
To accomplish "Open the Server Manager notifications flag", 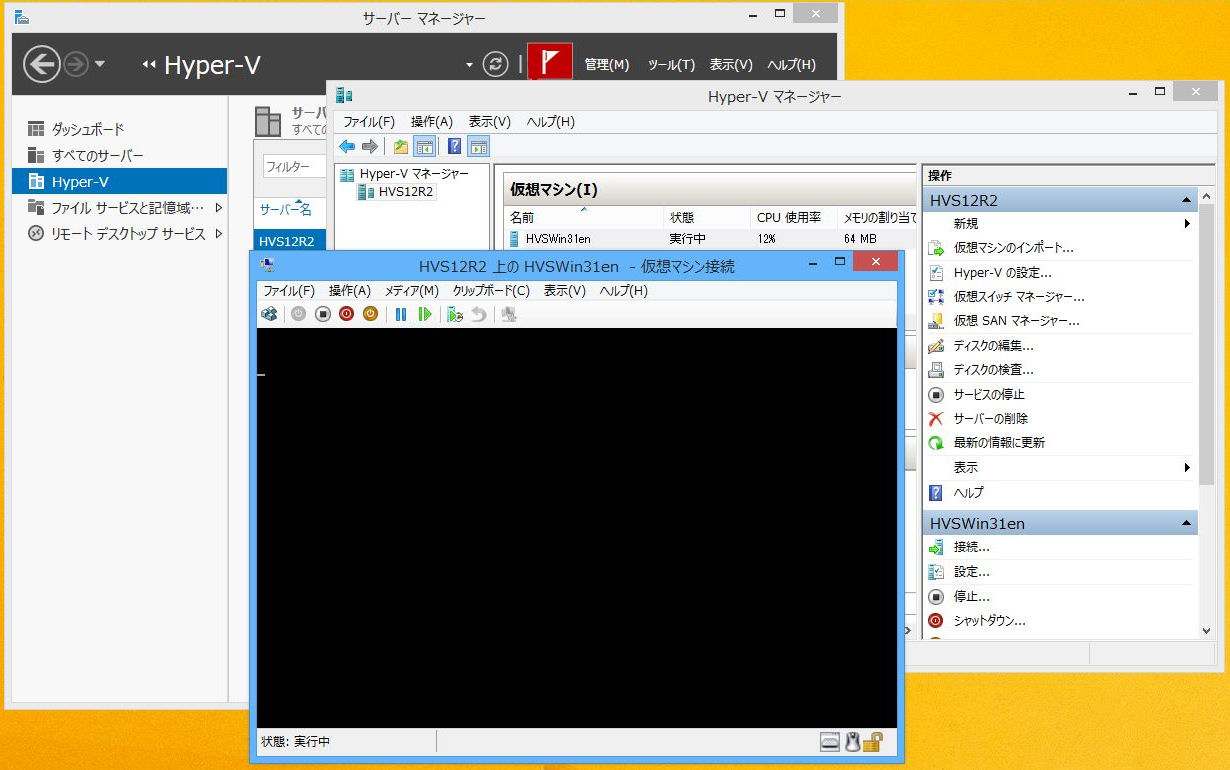I will 550,61.
